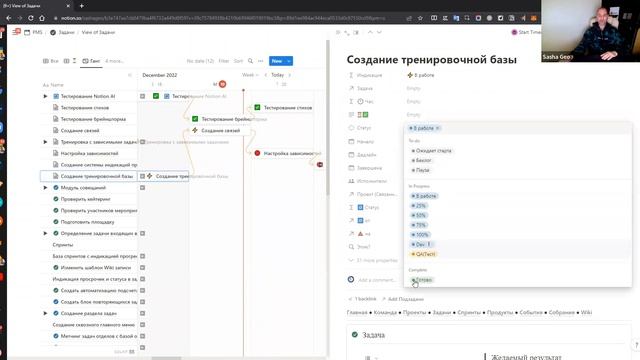Switch to the Гант view tab
This screenshot has width=640, height=360.
[x=91, y=61]
